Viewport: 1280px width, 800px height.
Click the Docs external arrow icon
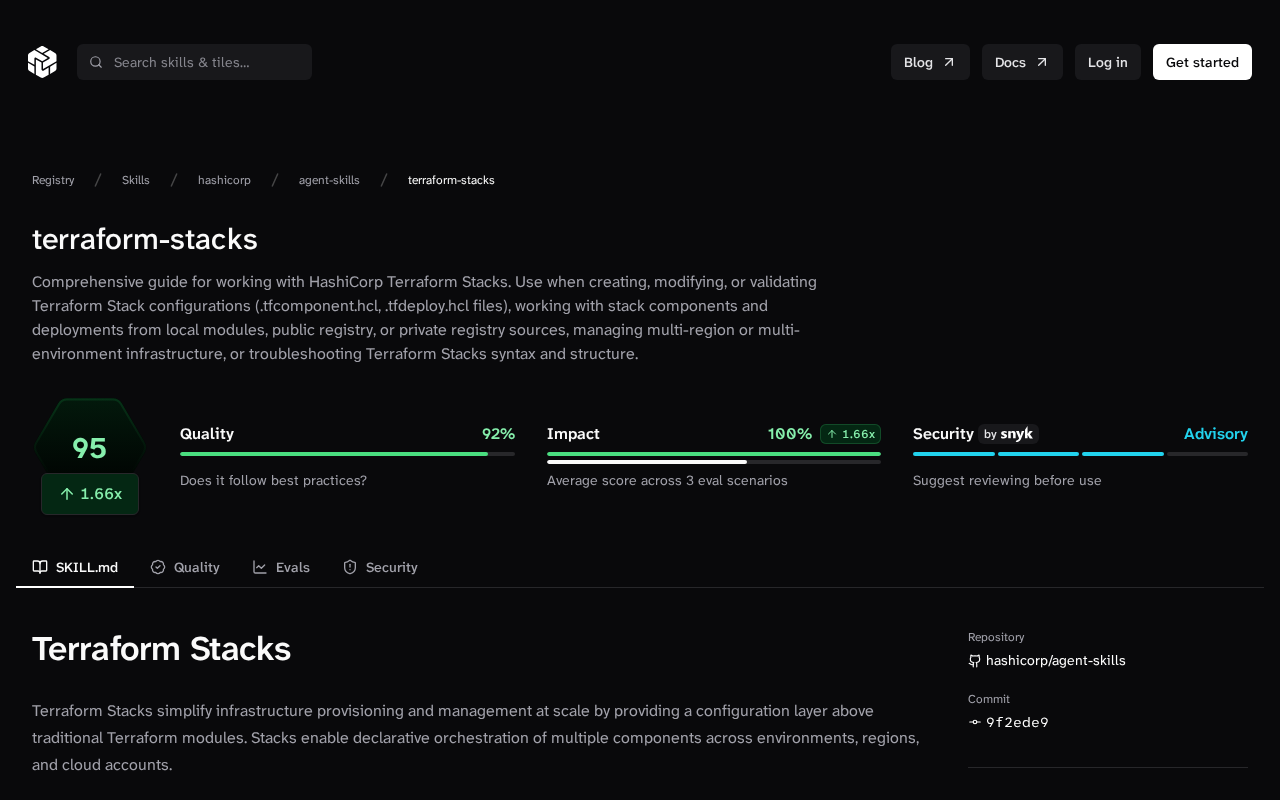[1041, 62]
